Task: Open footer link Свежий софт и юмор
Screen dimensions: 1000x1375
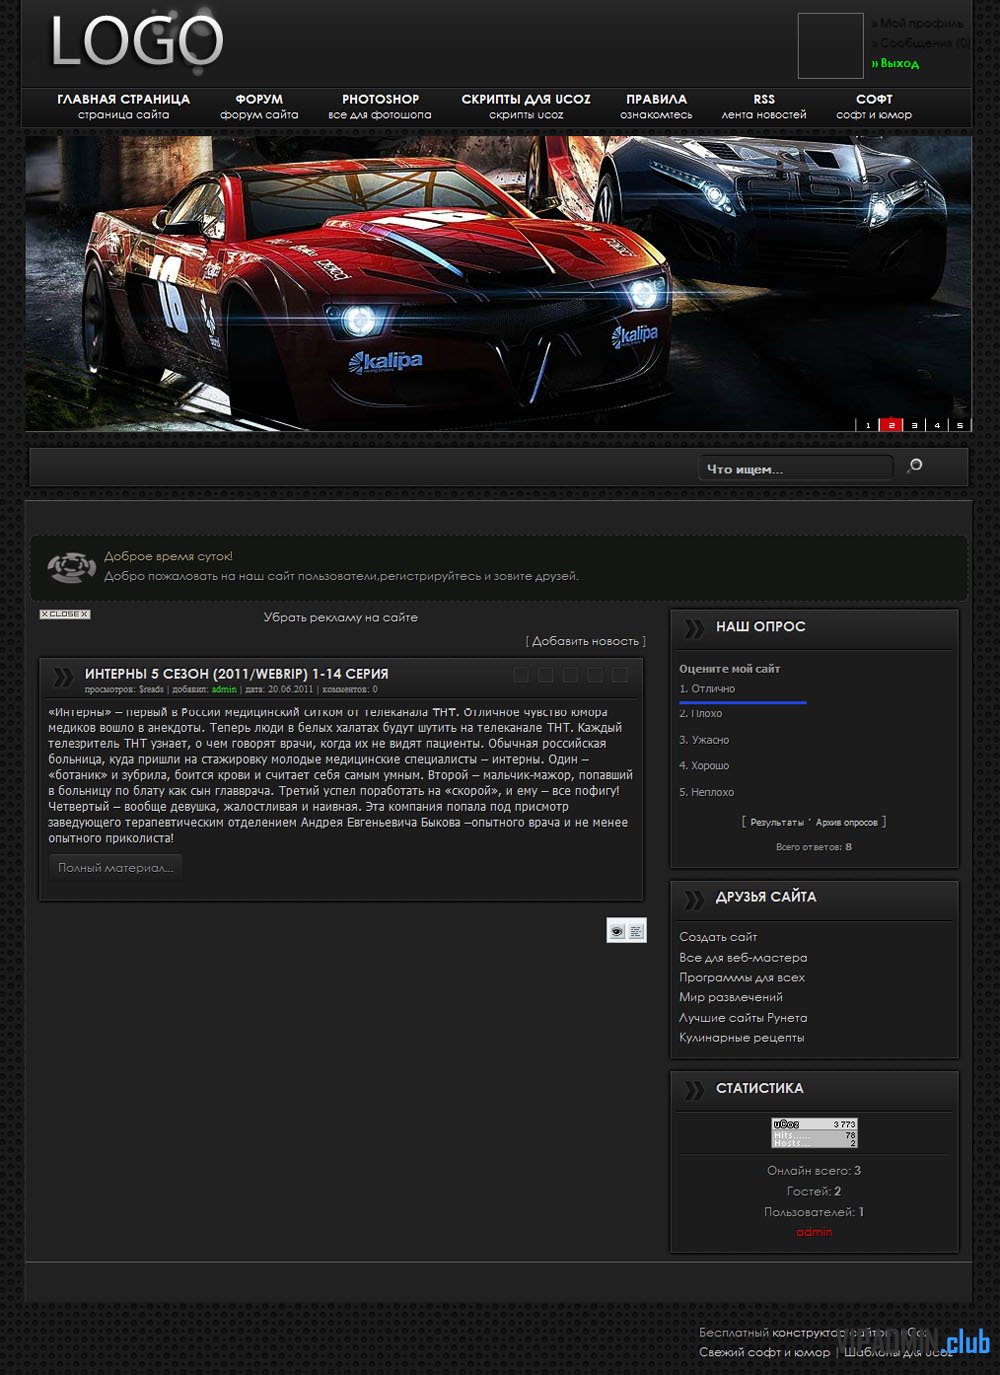Action: 765,1352
